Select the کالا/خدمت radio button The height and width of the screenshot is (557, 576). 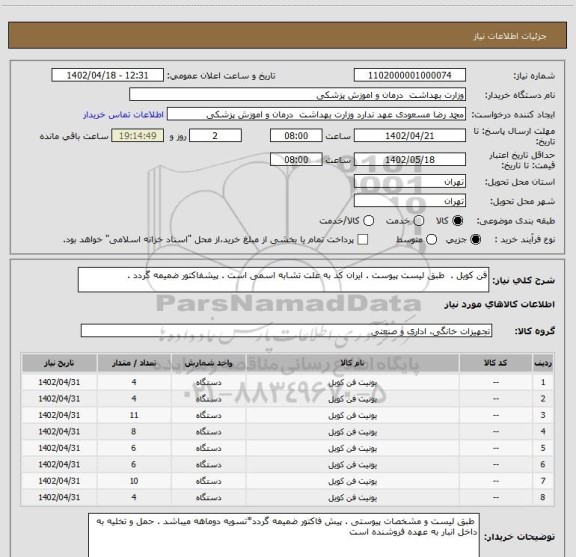click(368, 221)
